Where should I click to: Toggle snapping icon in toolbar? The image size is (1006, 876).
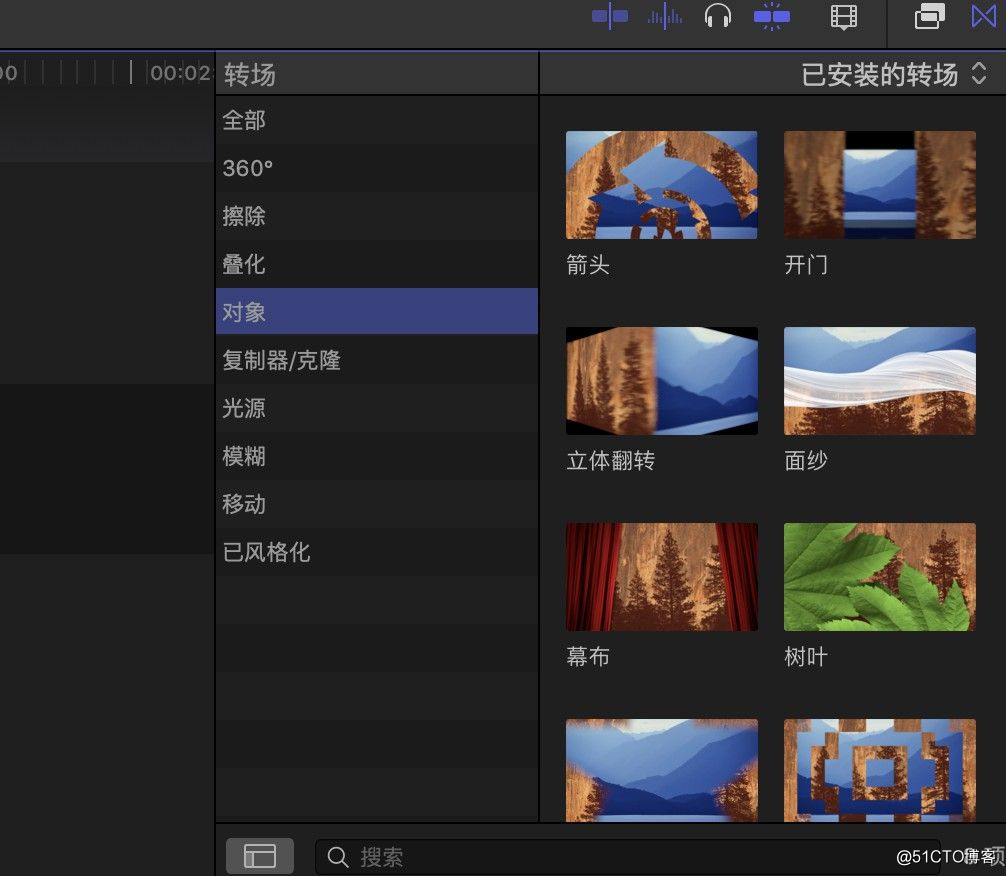click(771, 16)
